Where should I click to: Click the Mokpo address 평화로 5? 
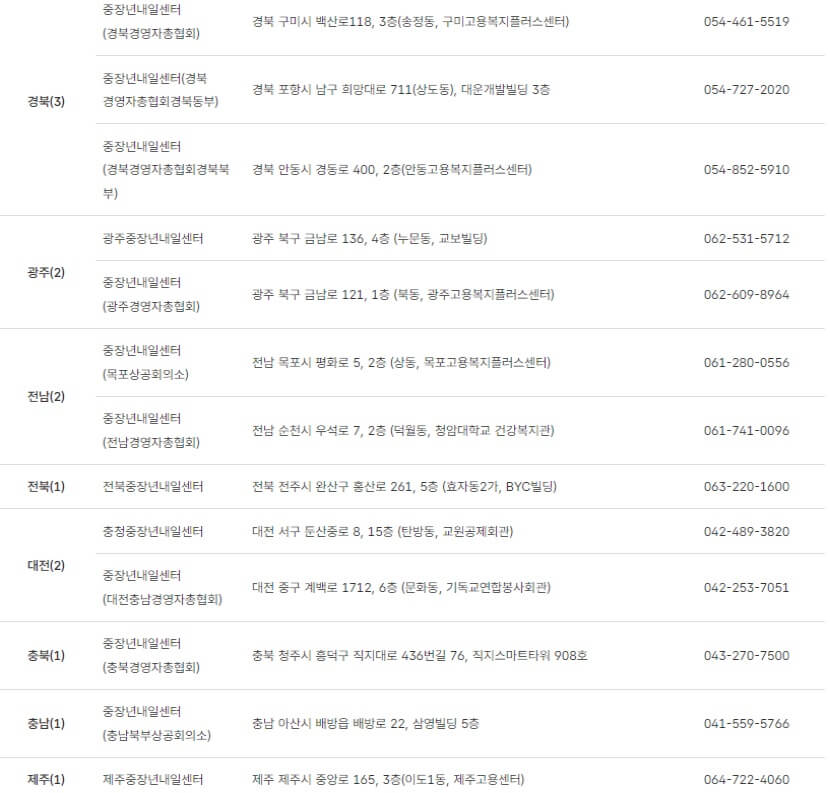[x=401, y=363]
